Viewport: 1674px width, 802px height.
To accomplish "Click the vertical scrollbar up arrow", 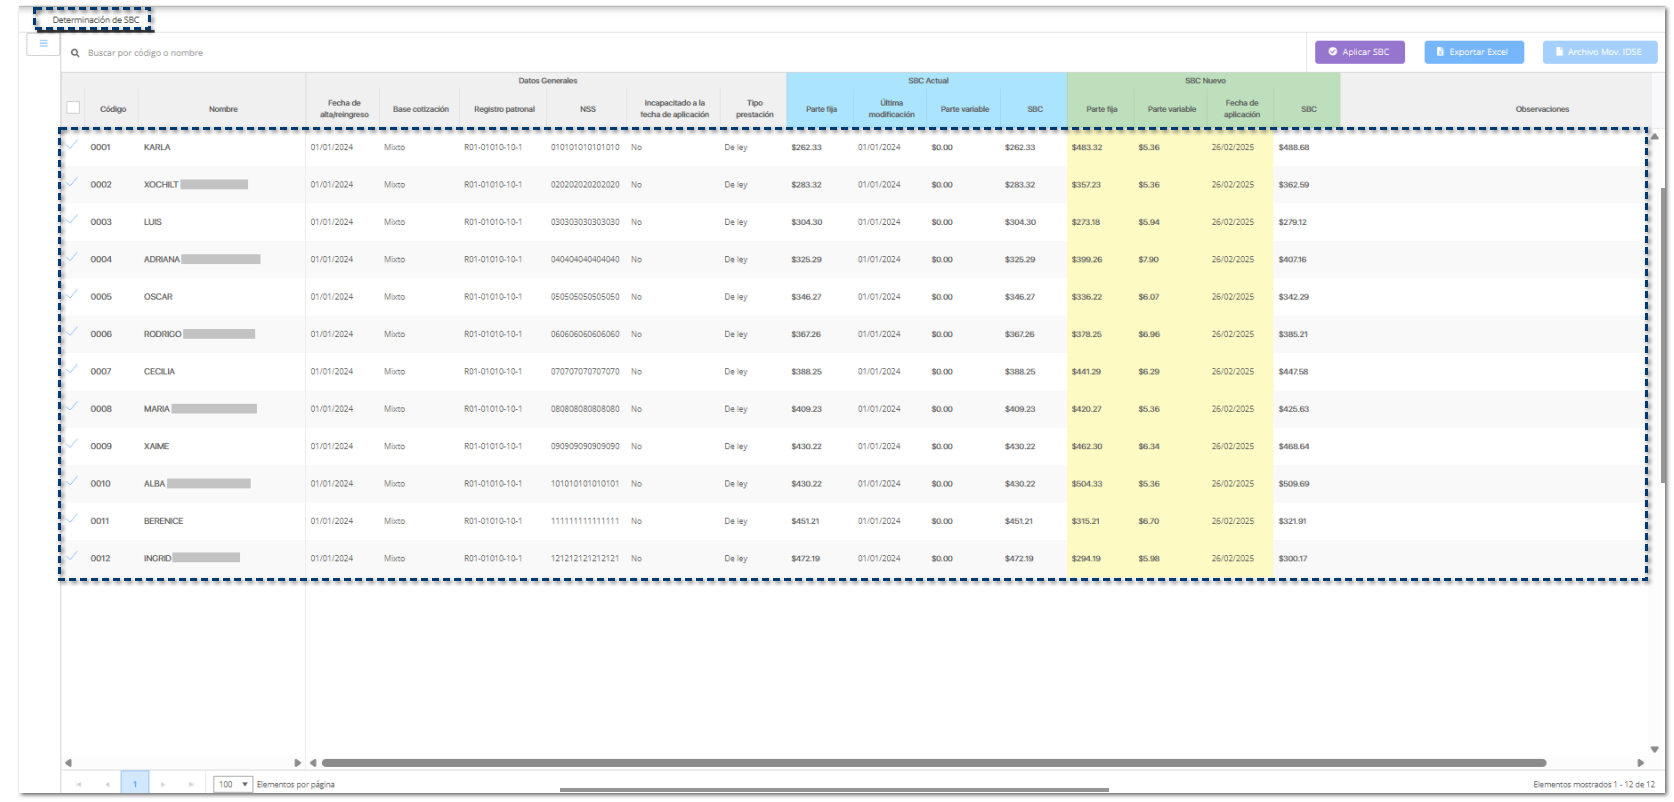I will (x=1654, y=136).
